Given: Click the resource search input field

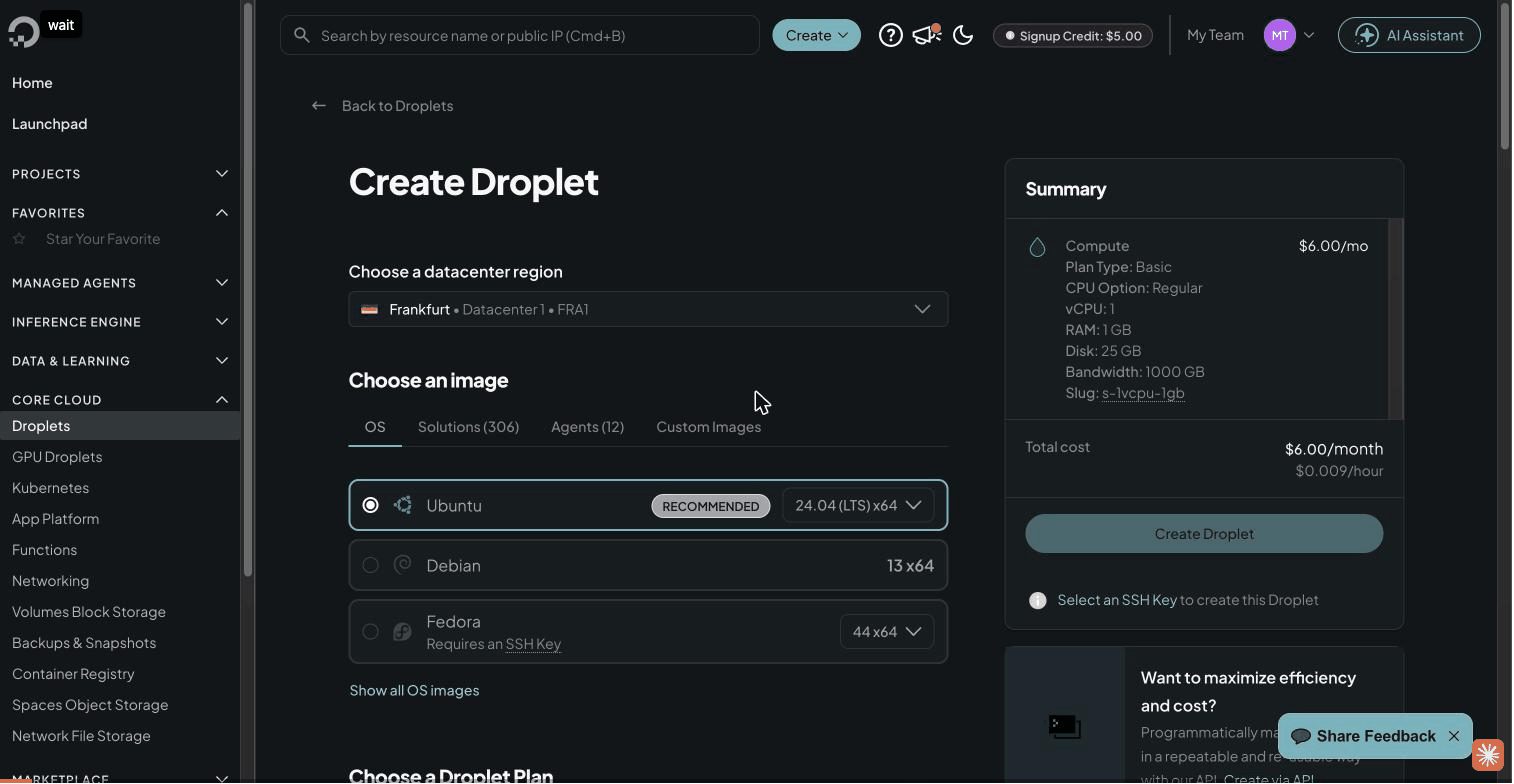Looking at the screenshot, I should pyautogui.click(x=520, y=35).
